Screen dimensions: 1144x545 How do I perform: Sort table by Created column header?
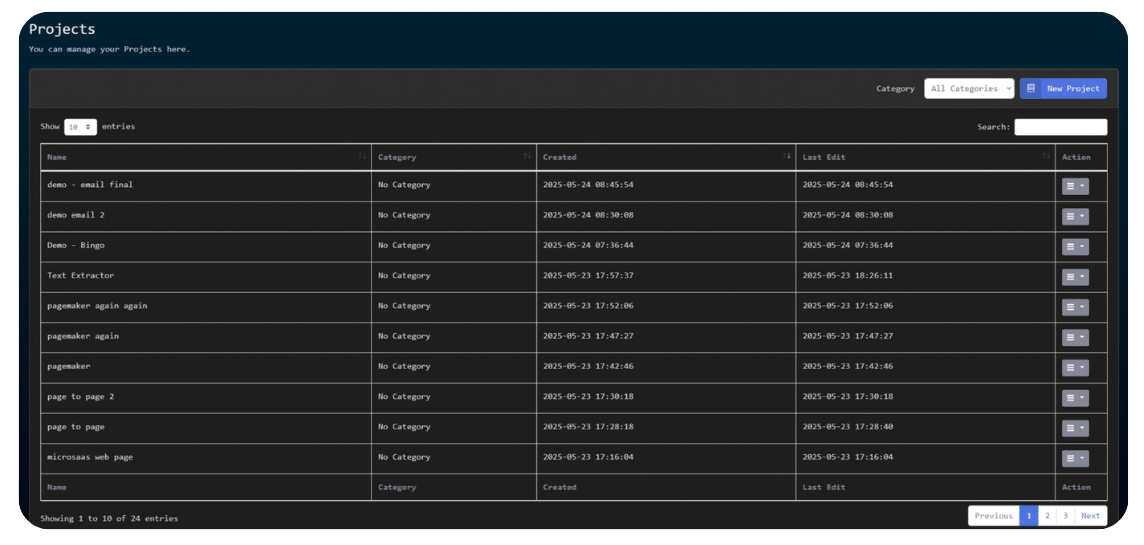[x=665, y=157]
